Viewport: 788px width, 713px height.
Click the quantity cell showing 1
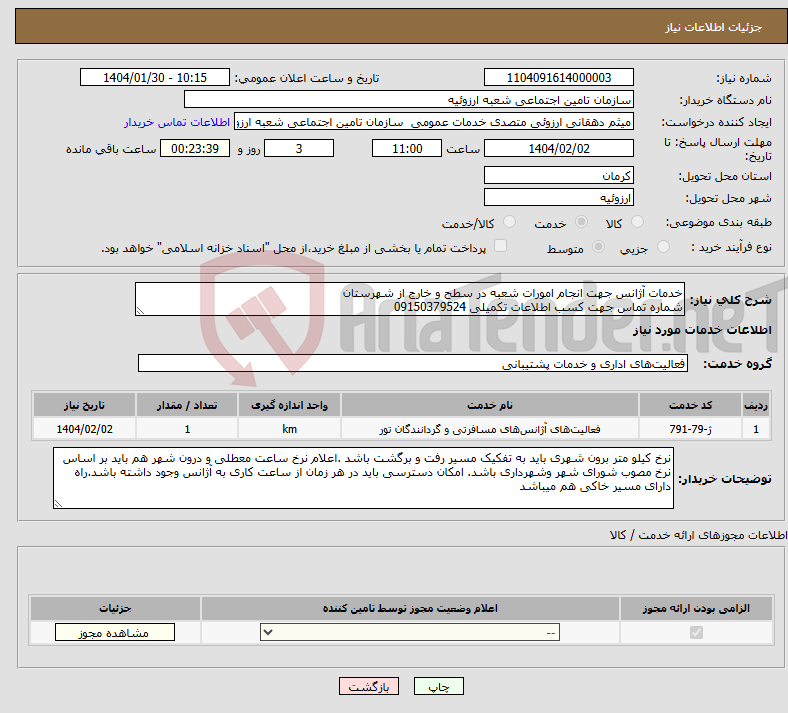(187, 429)
